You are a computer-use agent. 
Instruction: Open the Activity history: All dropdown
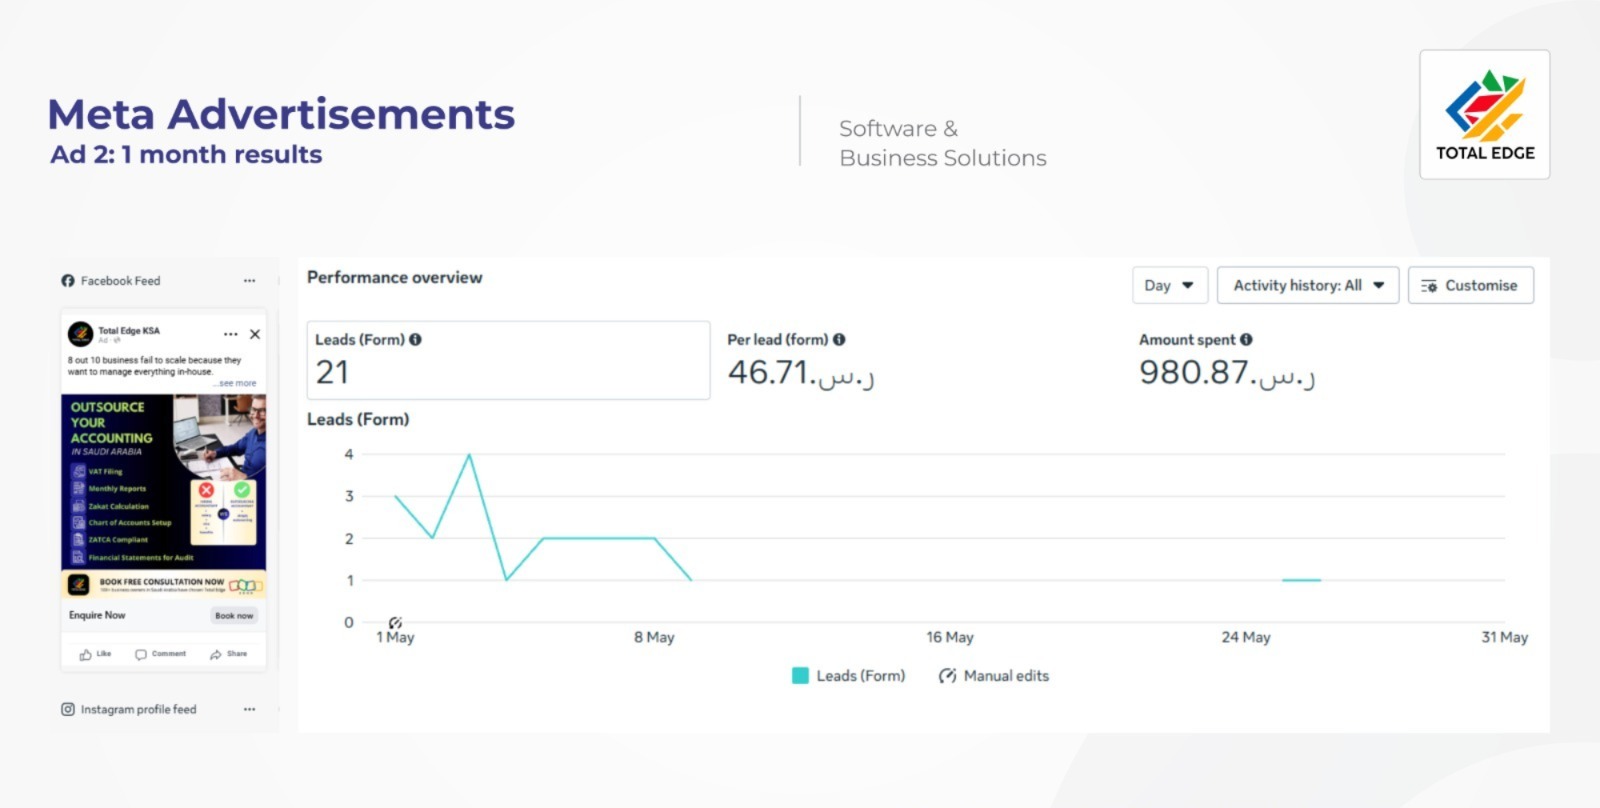pyautogui.click(x=1308, y=285)
